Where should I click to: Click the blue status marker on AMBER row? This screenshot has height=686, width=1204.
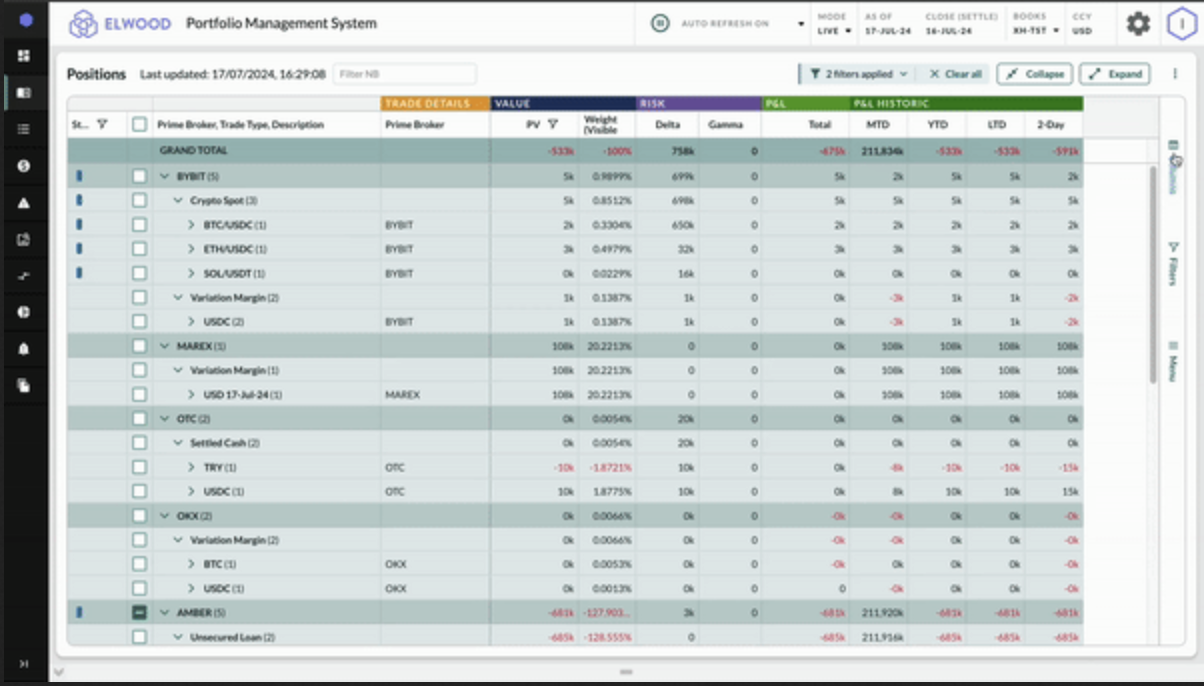pyautogui.click(x=79, y=612)
